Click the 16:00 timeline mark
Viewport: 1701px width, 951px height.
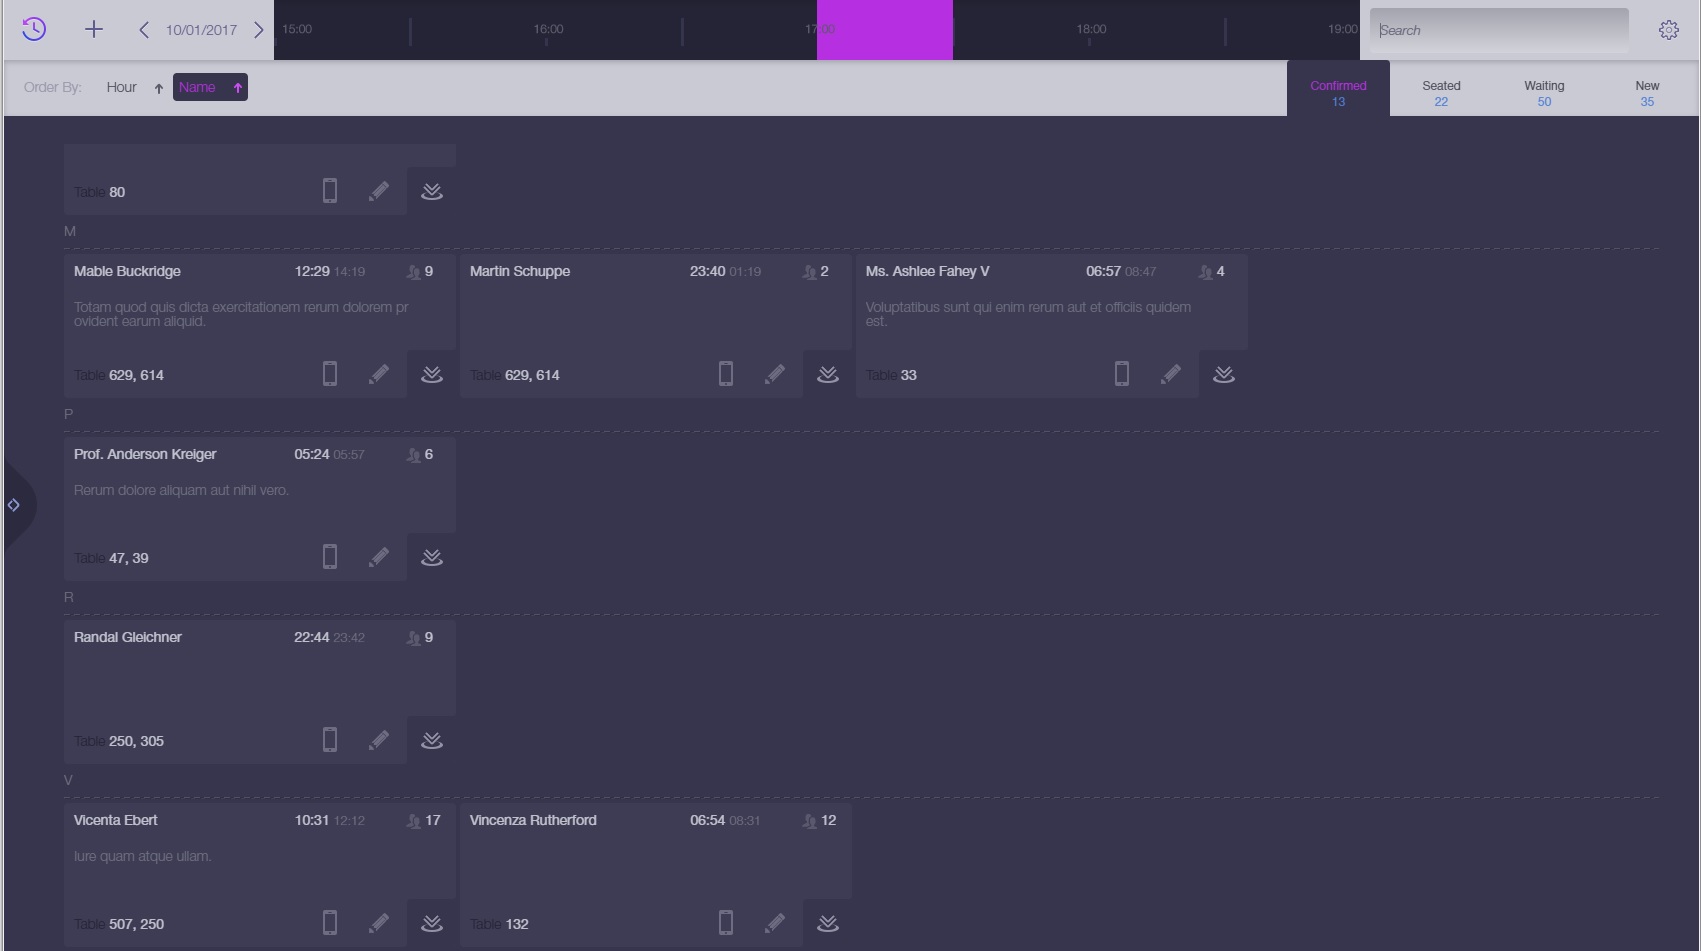[548, 30]
